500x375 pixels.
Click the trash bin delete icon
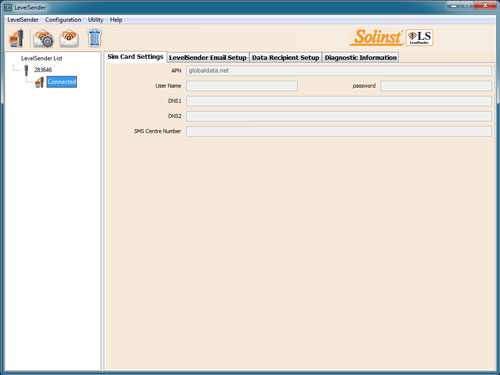coord(95,38)
